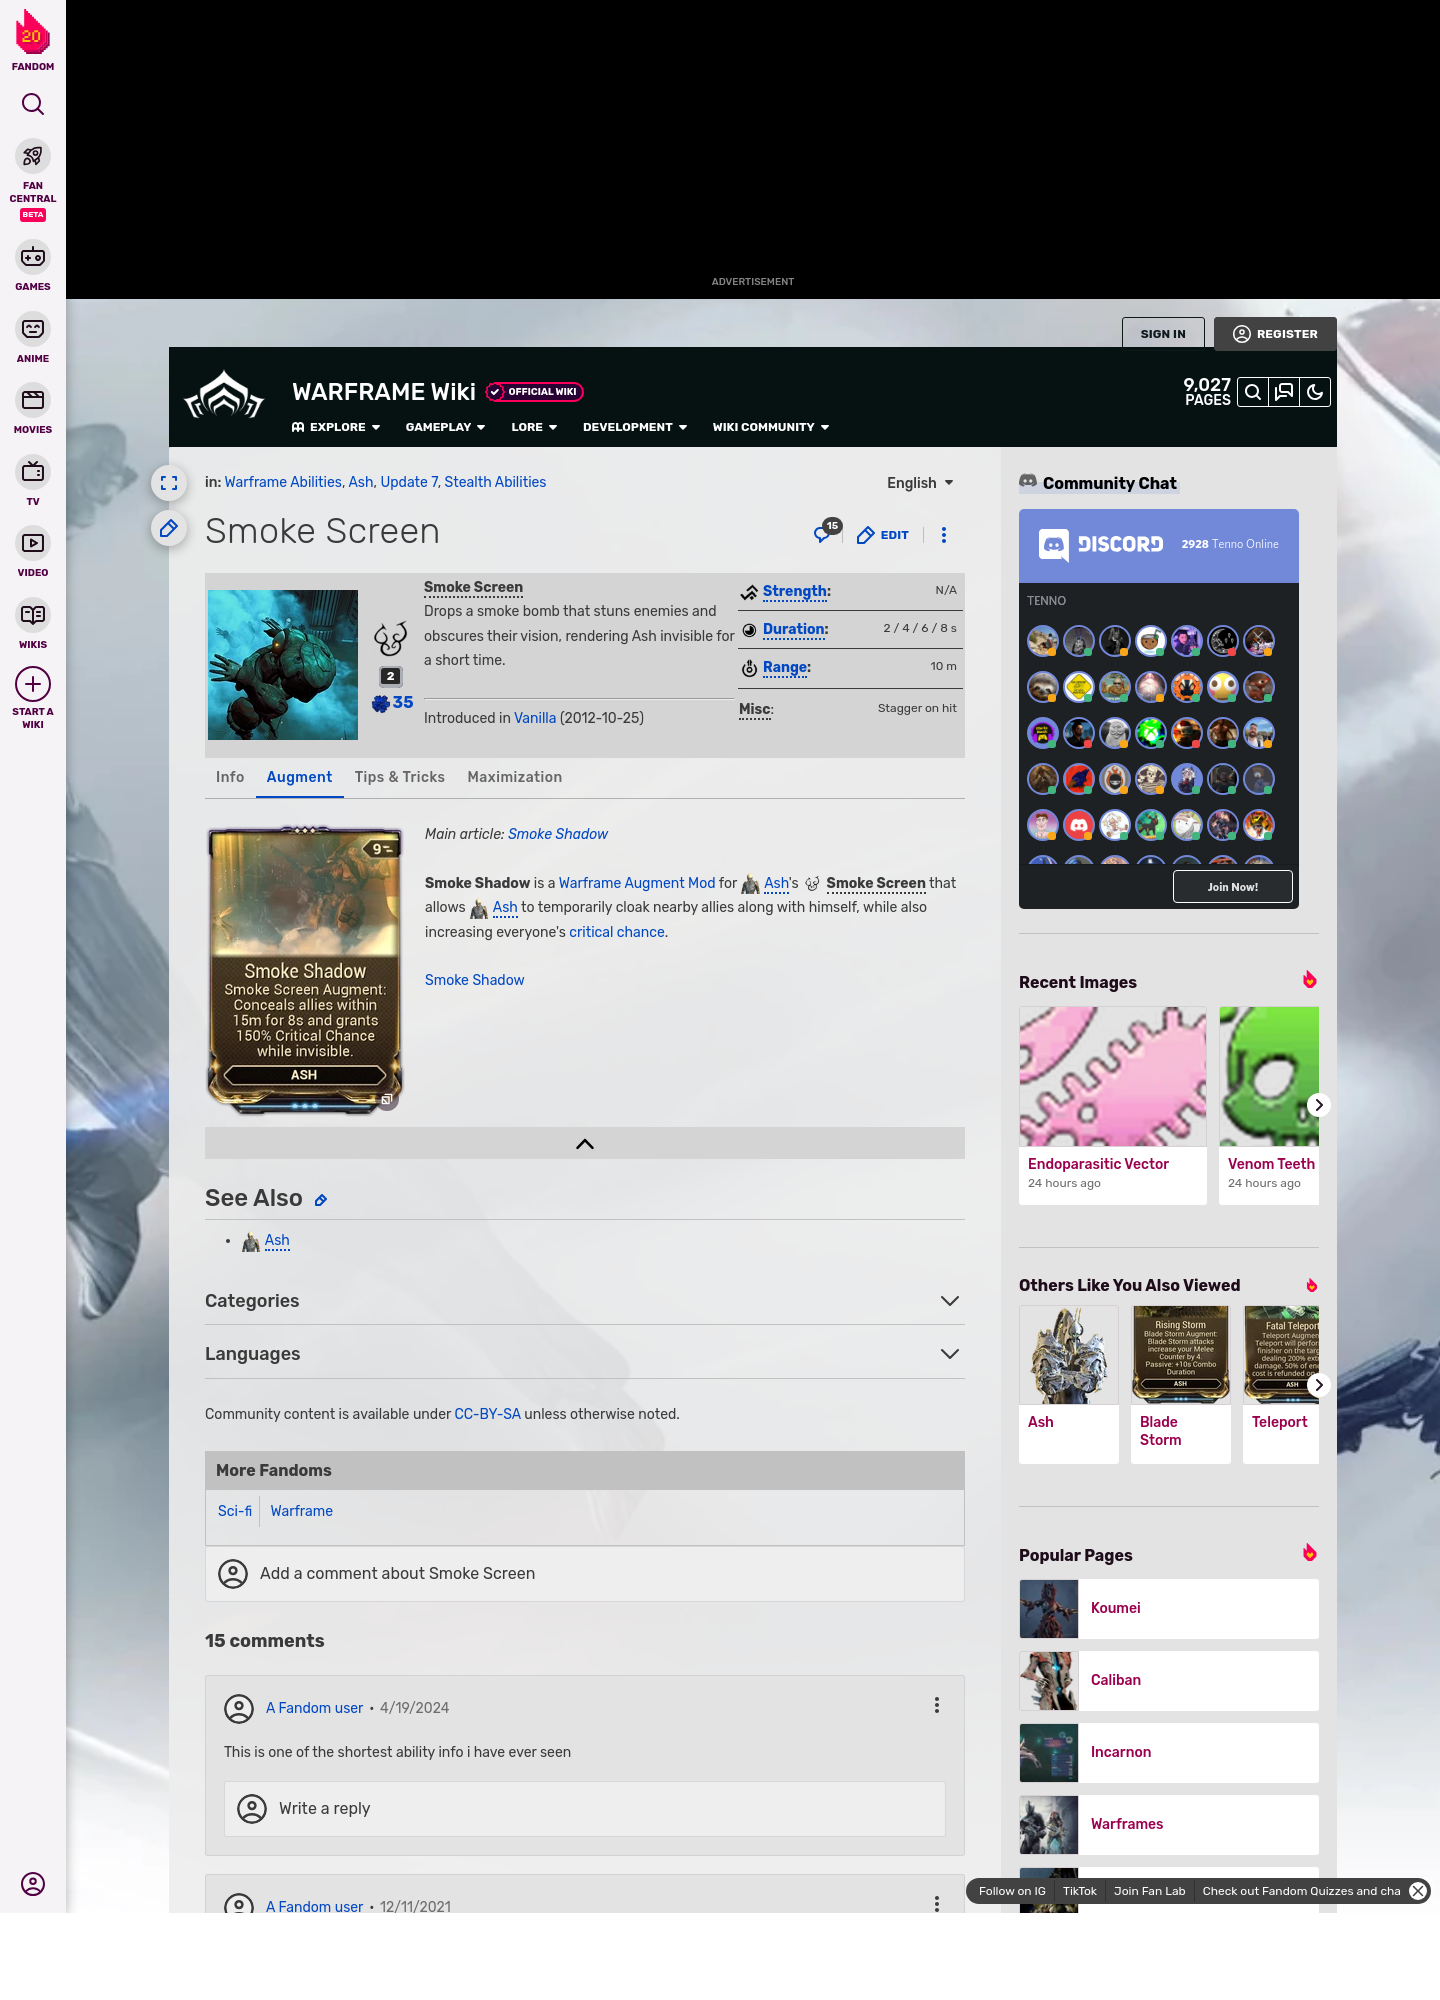Image resolution: width=1440 pixels, height=2000 pixels.
Task: Open the user profile icon in sidebar
Action: click(33, 1884)
